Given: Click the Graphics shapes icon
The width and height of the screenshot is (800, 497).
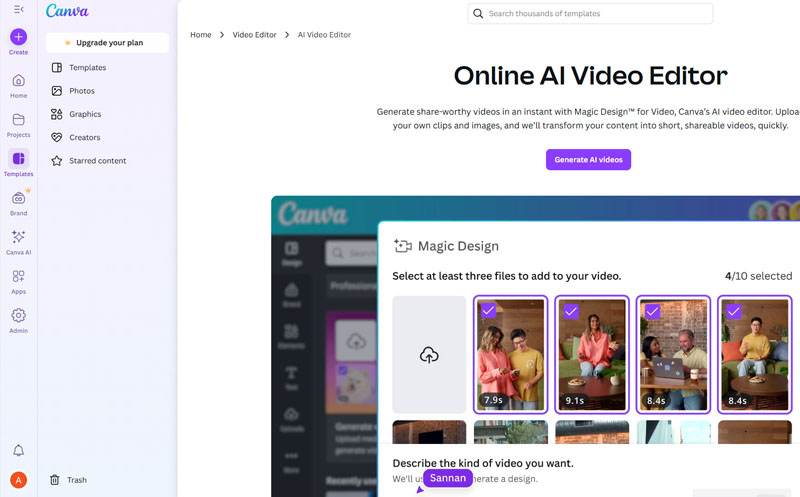Looking at the screenshot, I should coord(57,114).
